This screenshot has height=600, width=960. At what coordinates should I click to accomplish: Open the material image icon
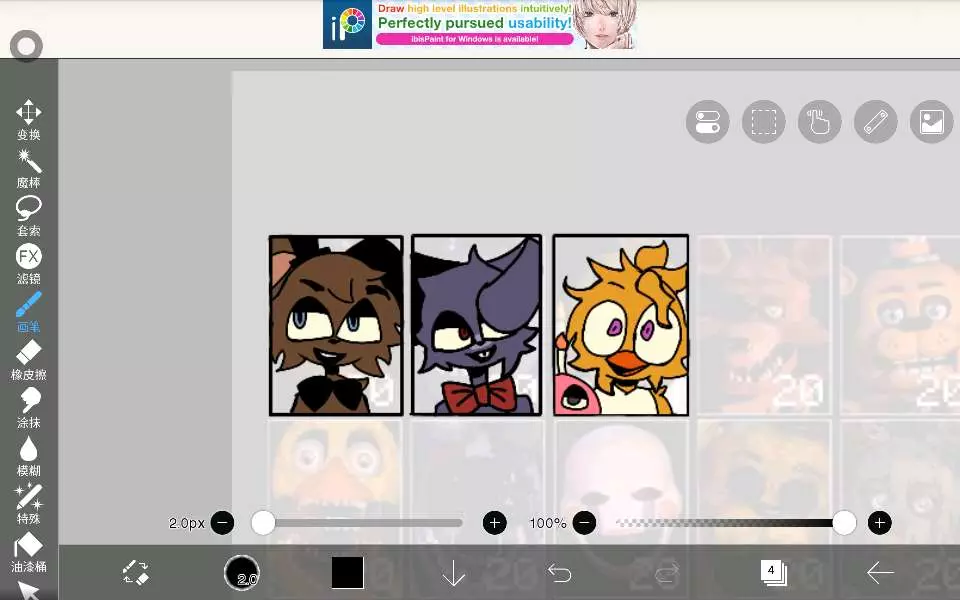[x=931, y=121]
